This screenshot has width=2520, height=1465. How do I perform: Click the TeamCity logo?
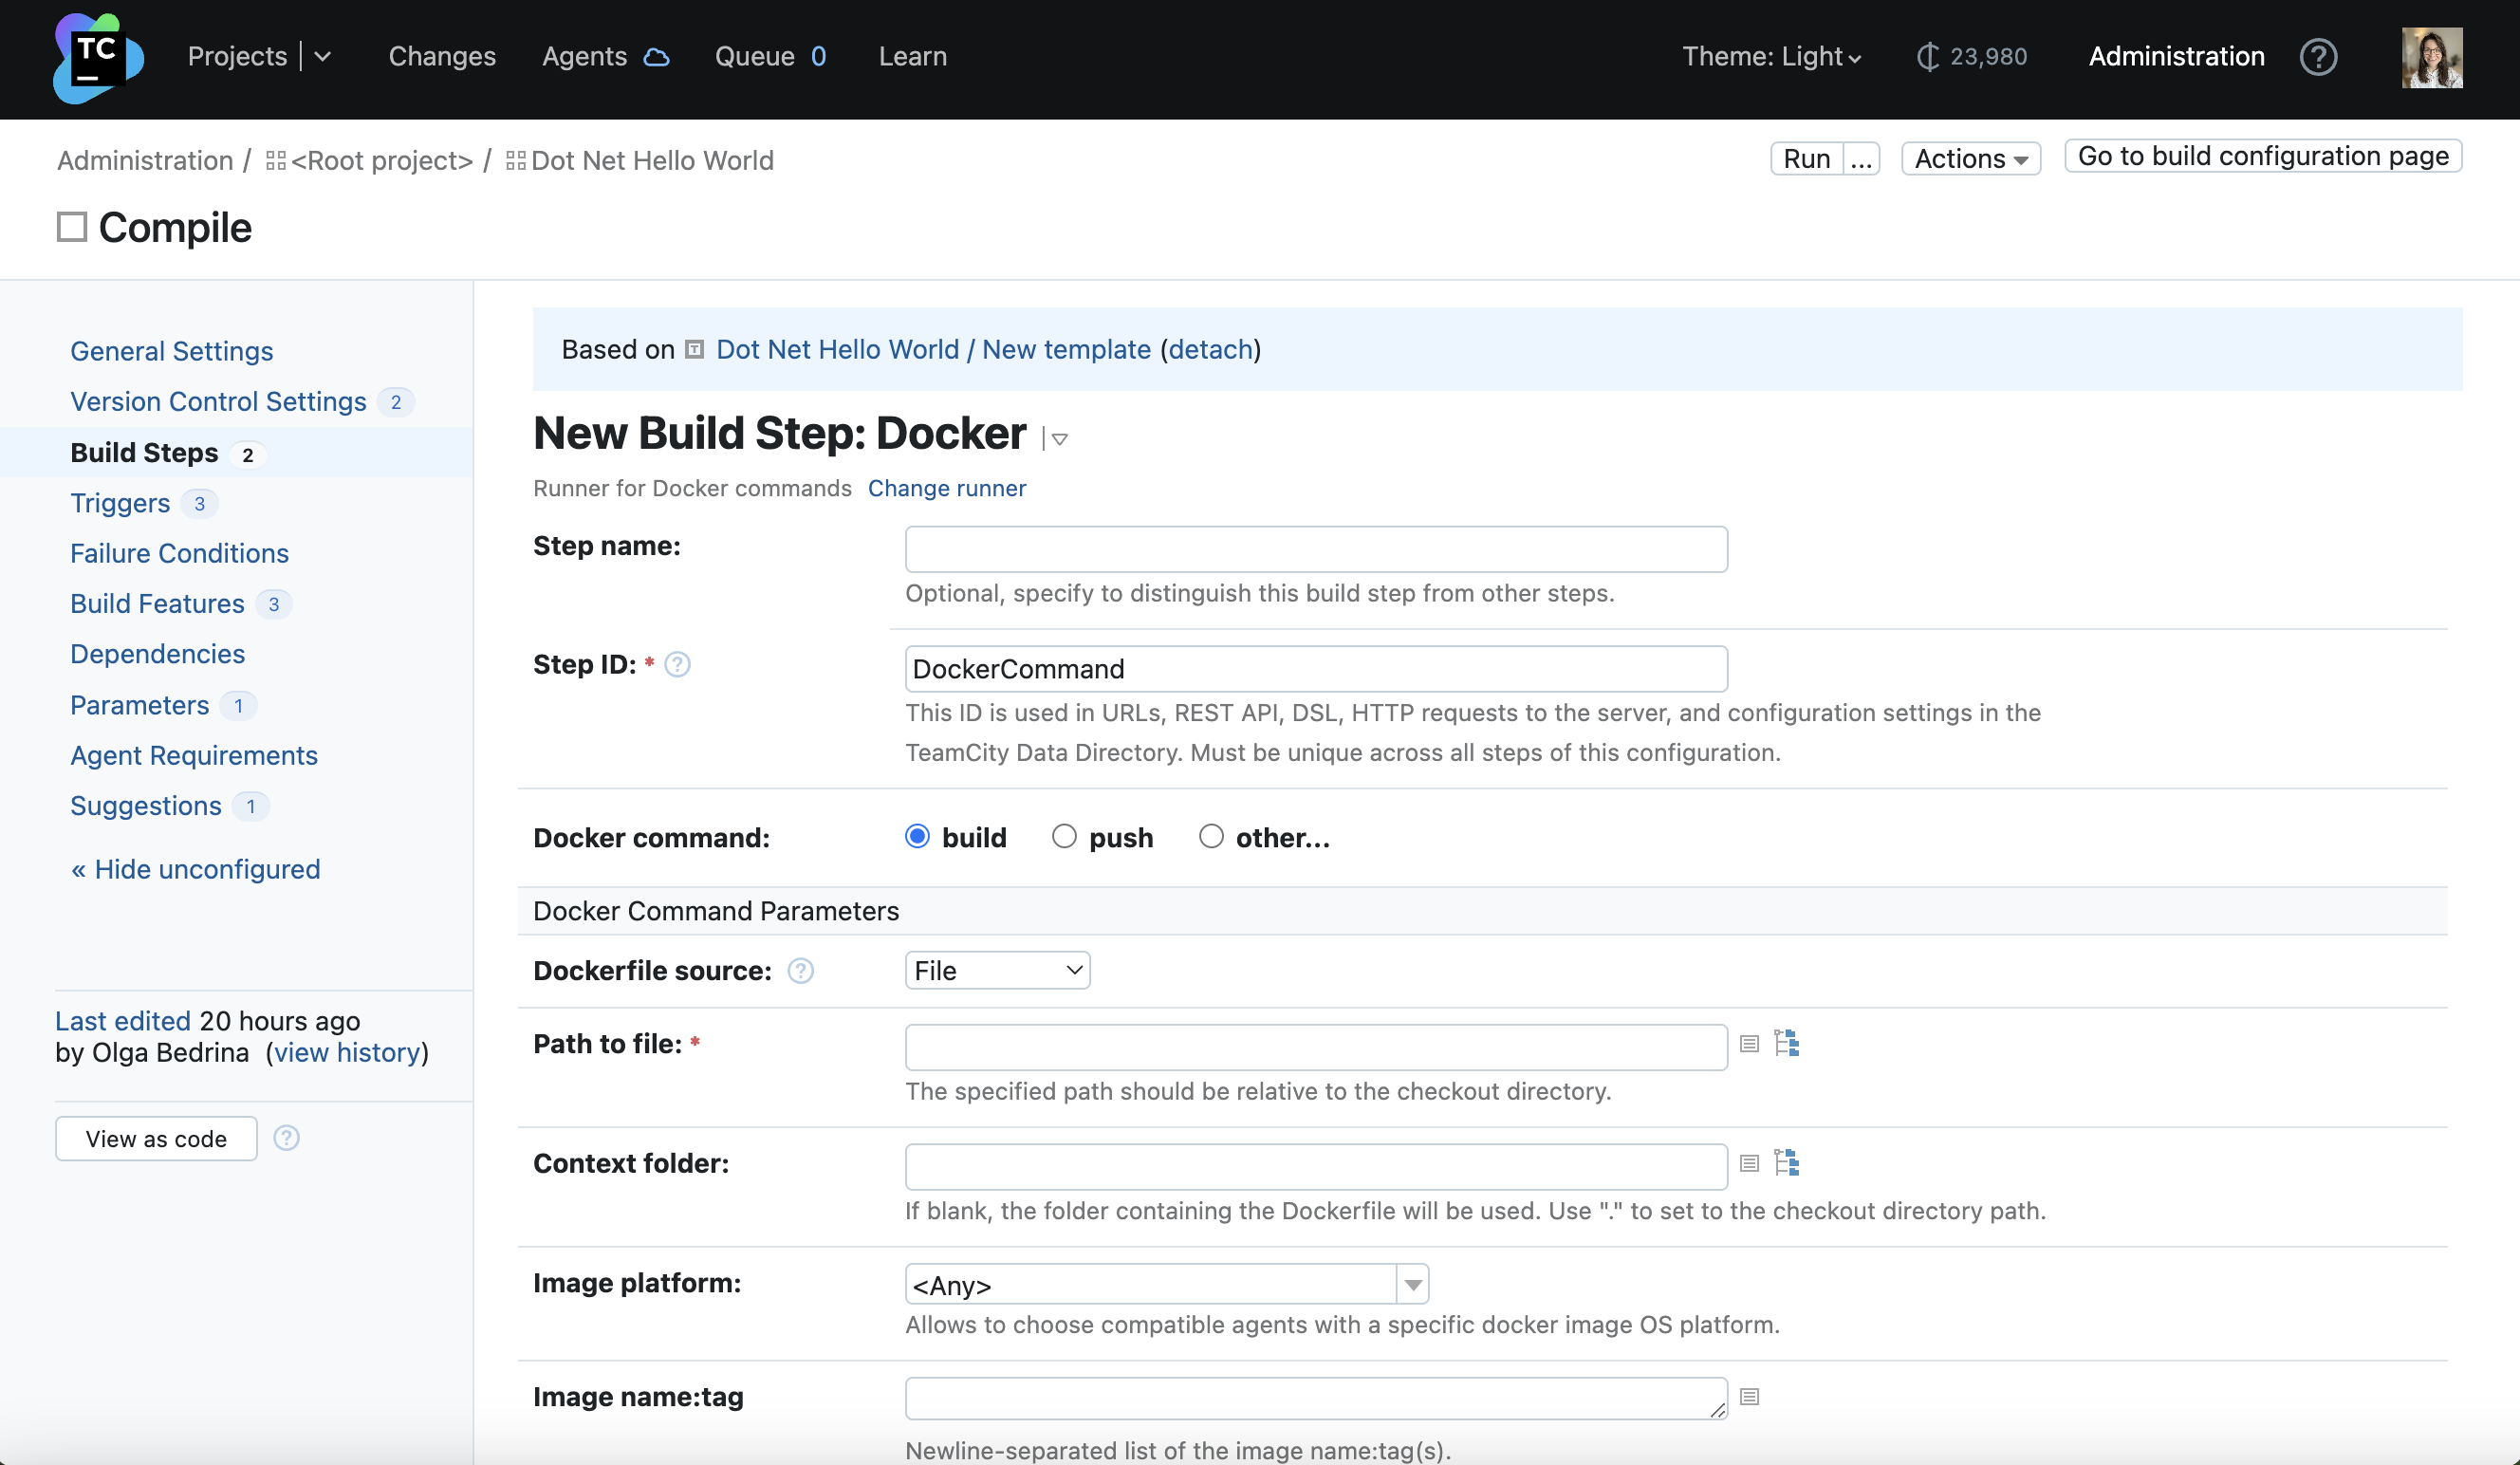pos(97,57)
